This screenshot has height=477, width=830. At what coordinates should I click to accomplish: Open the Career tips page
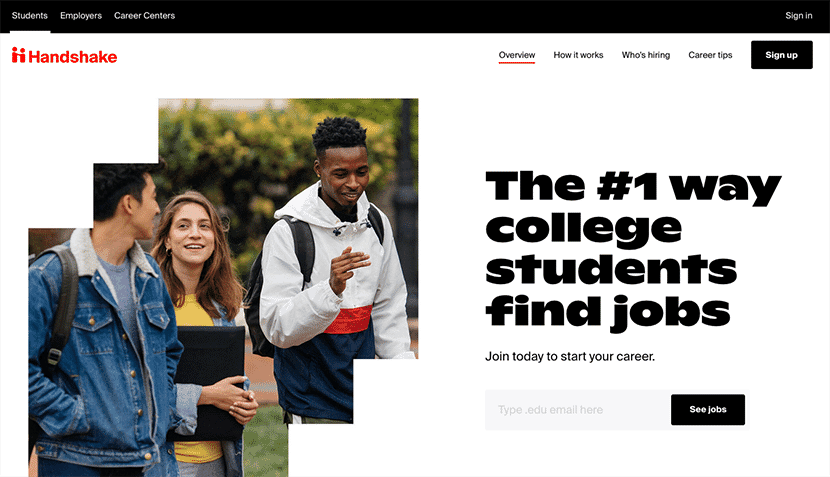tap(710, 55)
